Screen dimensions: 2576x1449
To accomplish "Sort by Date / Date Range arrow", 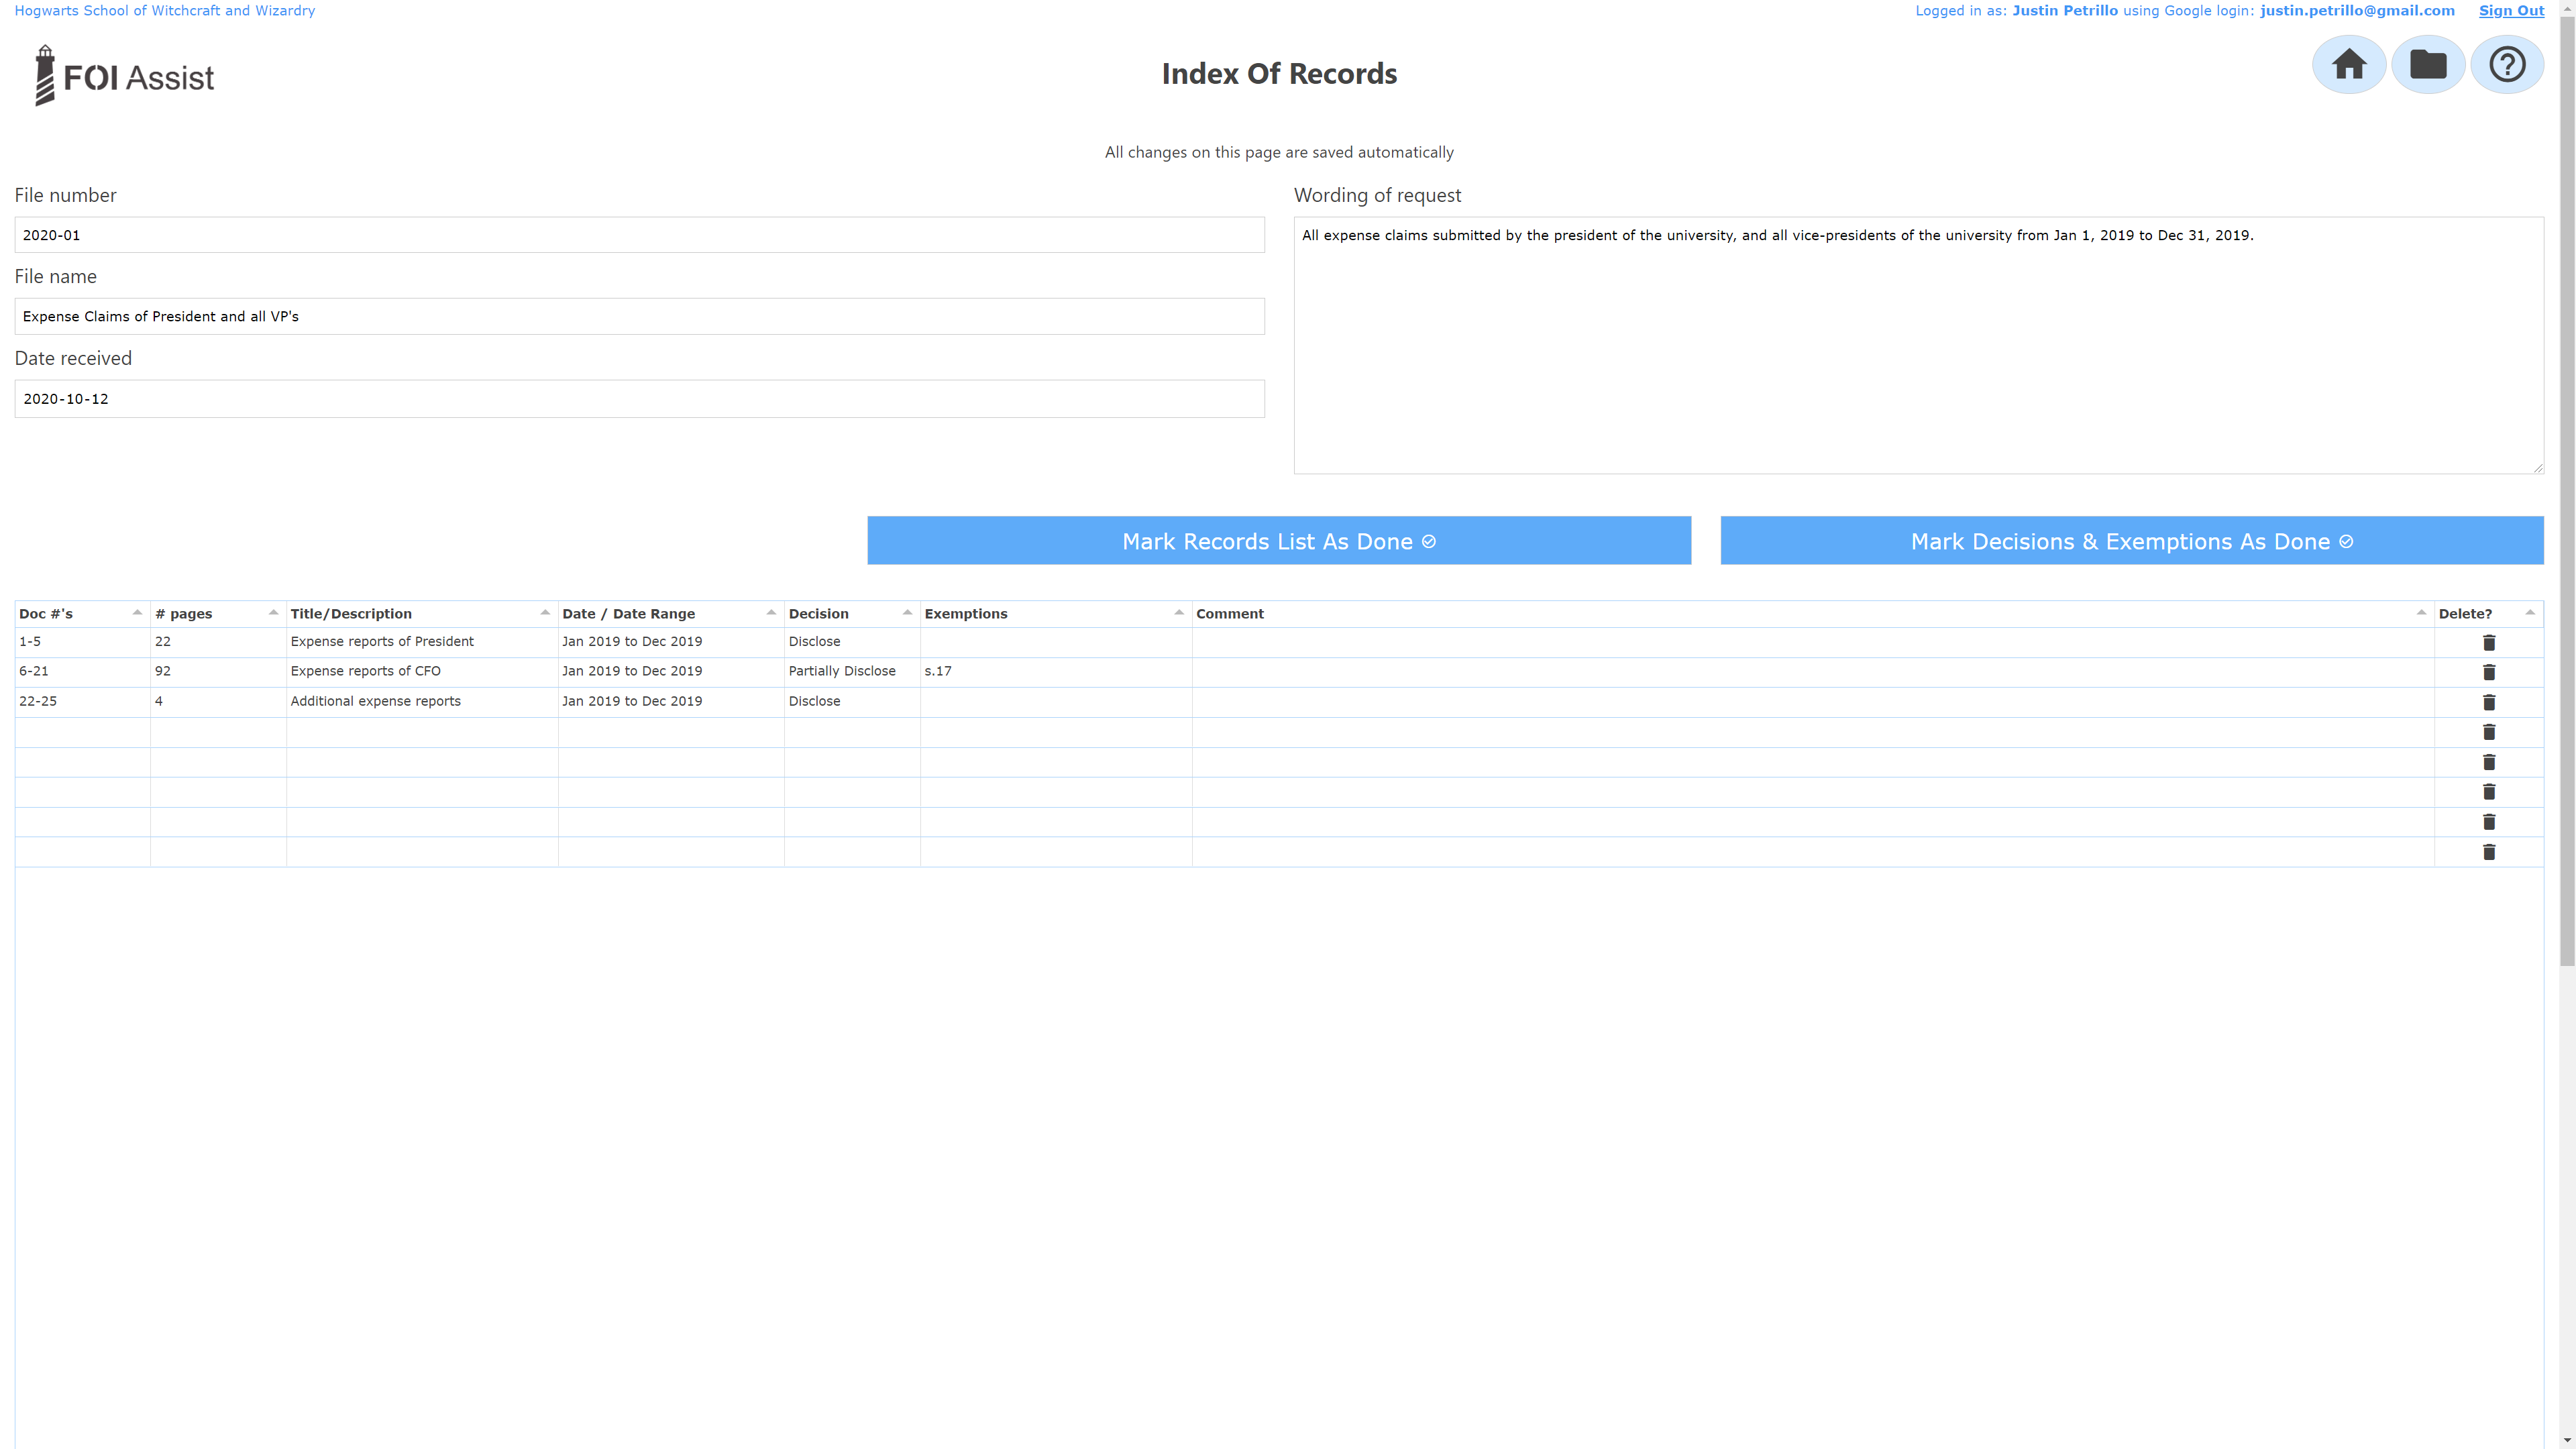I will point(771,613).
